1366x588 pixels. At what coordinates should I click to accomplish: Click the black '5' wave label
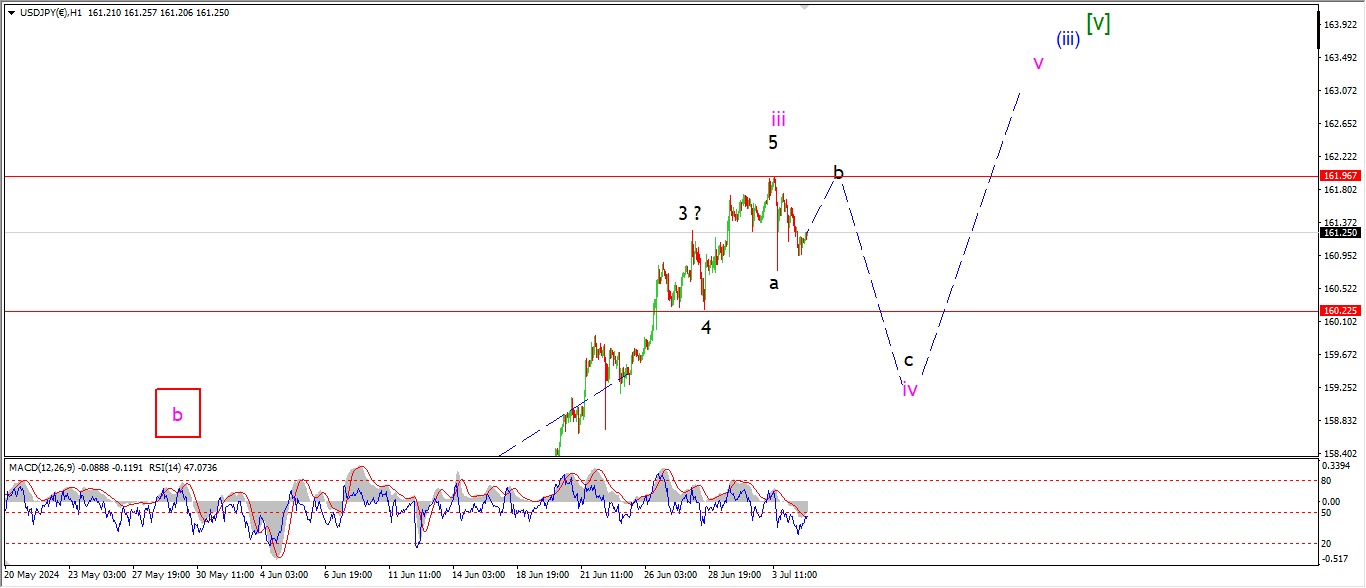click(773, 143)
